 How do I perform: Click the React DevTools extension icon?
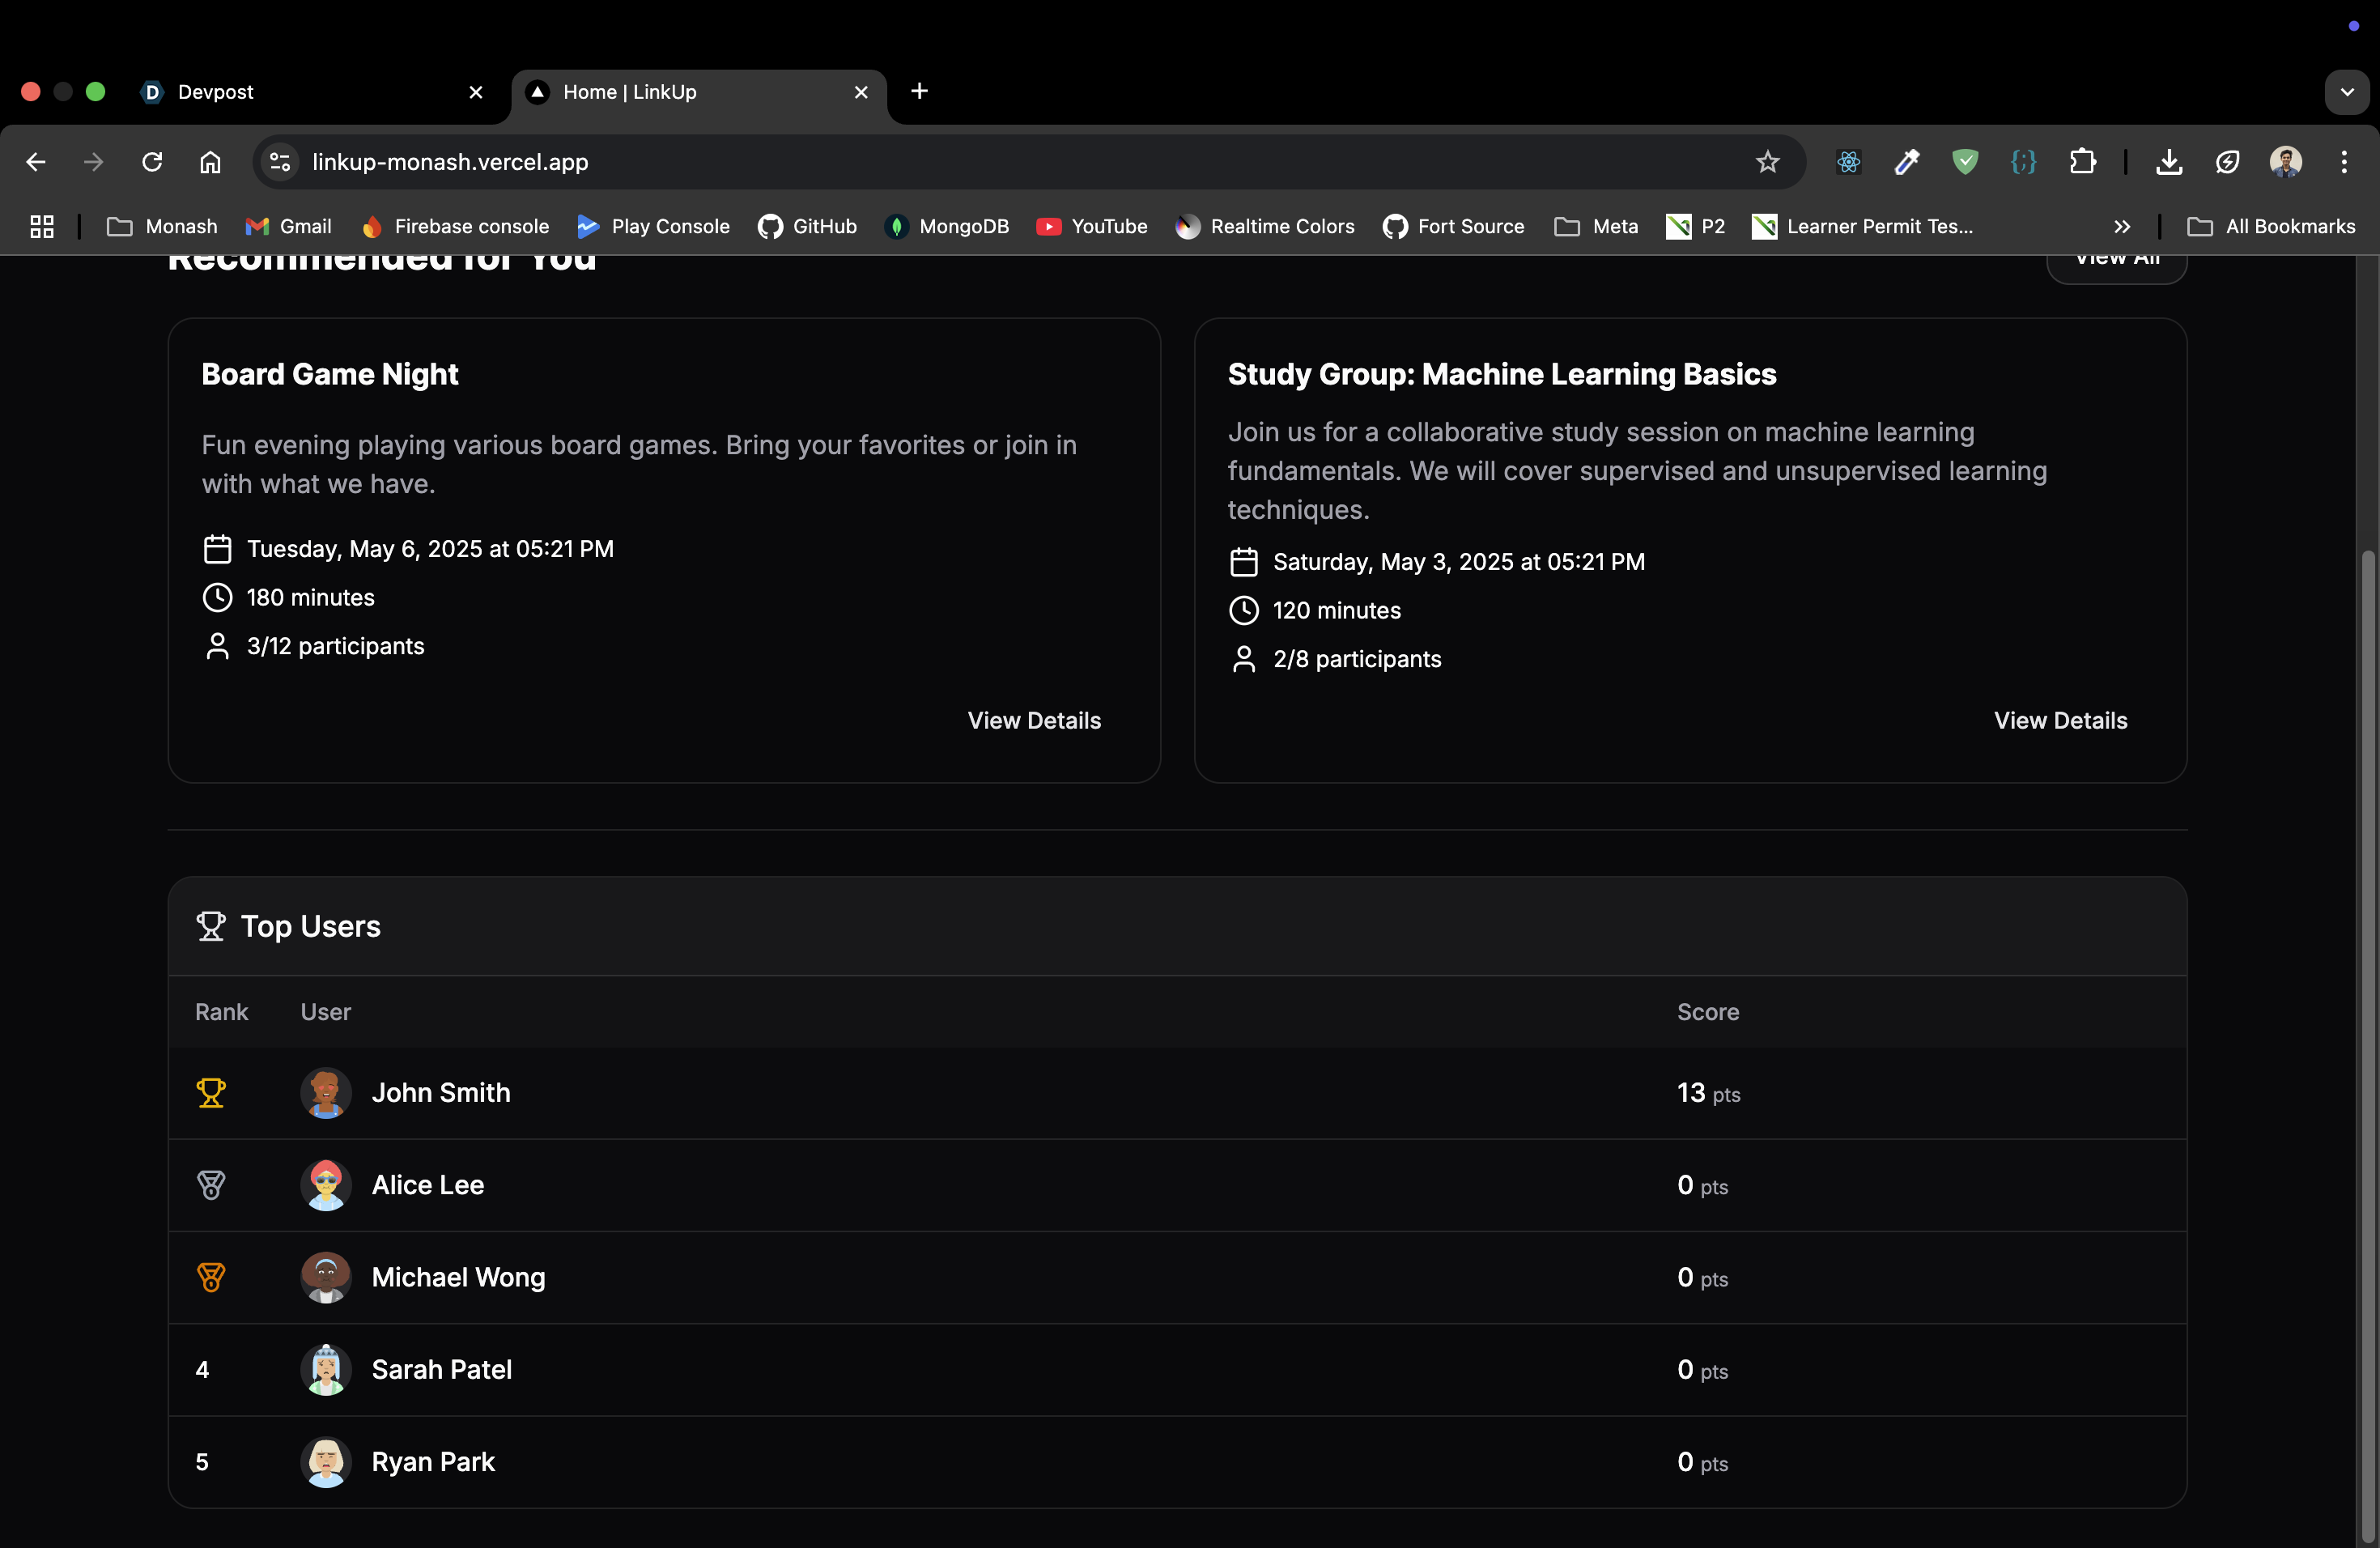[1848, 162]
